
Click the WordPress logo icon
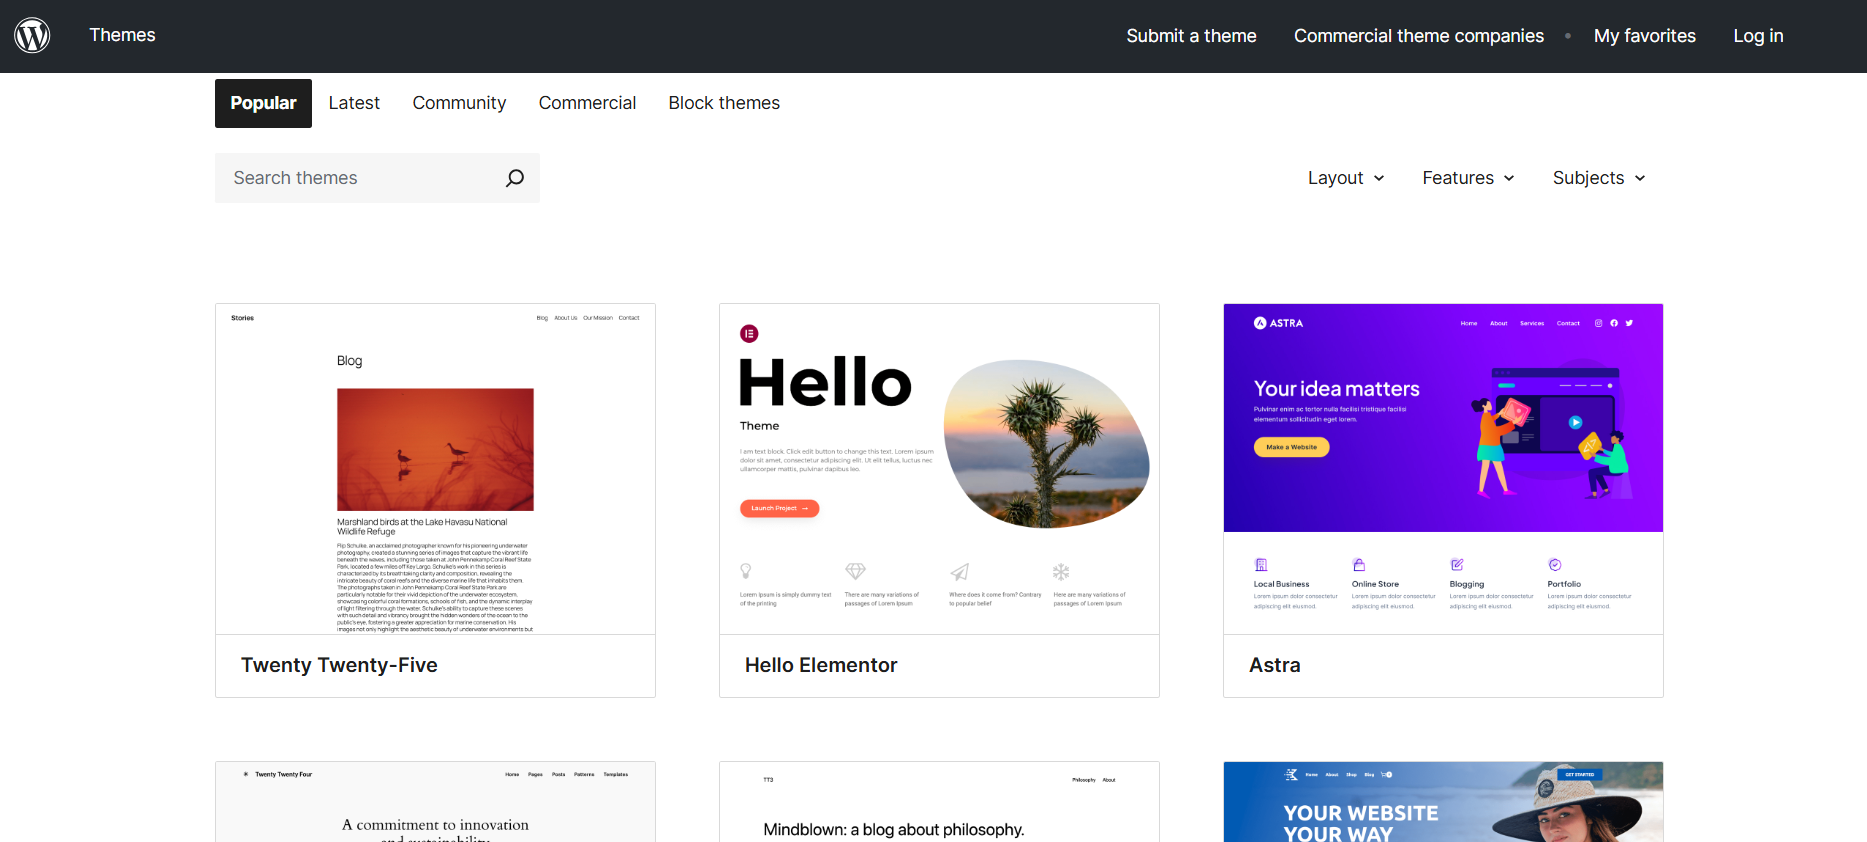32,35
